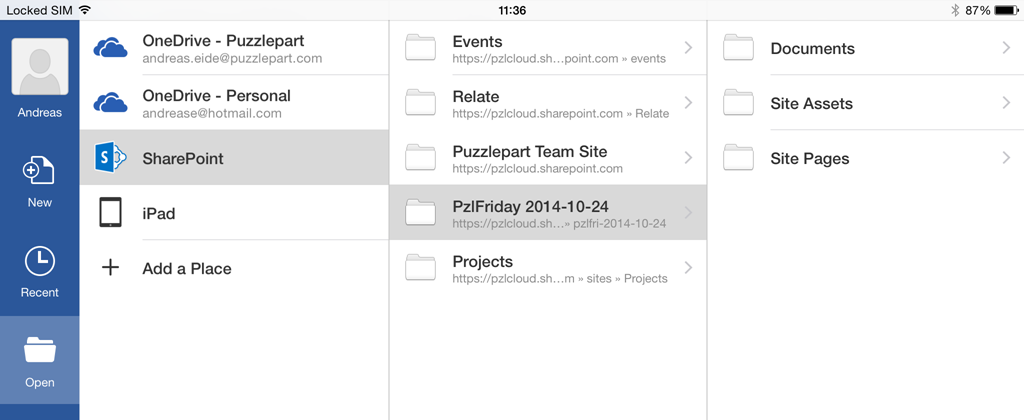This screenshot has width=1024, height=420.
Task: Tap the Andreas profile avatar
Action: click(x=40, y=67)
